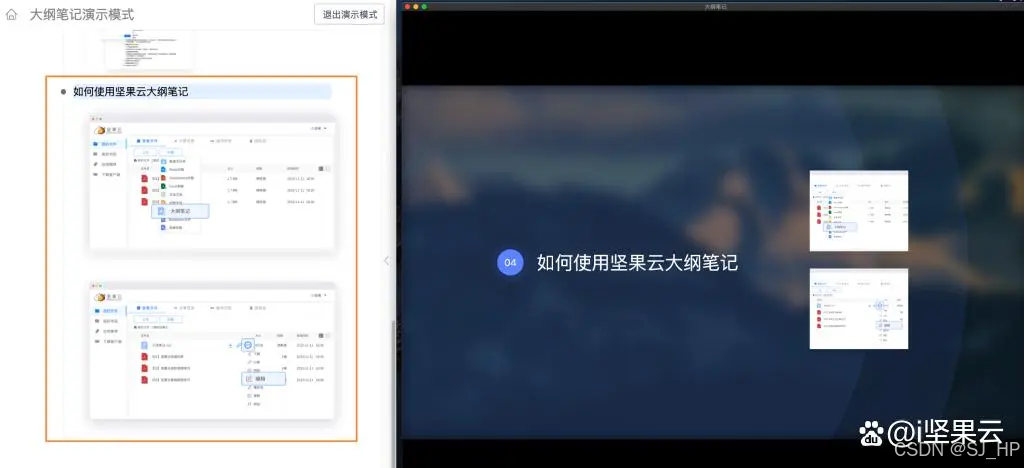Click the home icon beside 大纲笔记演示模式
The width and height of the screenshot is (1024, 468).
(11, 15)
